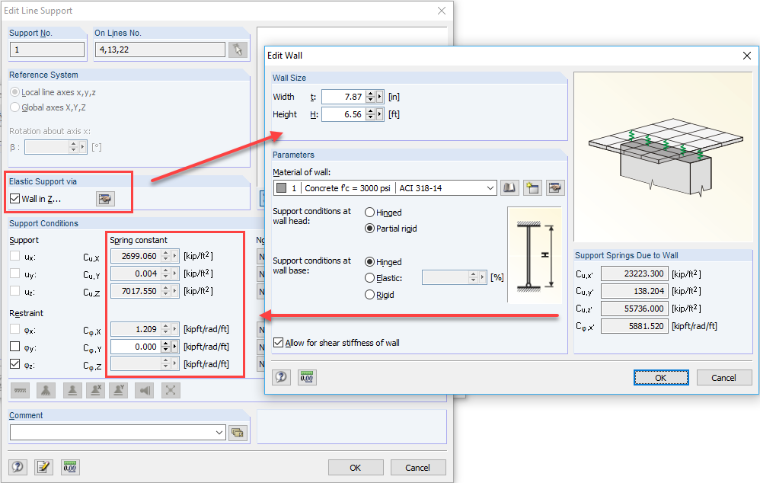
Task: Click the On Lines No. field showing 4,13,22
Action: [x=160, y=49]
